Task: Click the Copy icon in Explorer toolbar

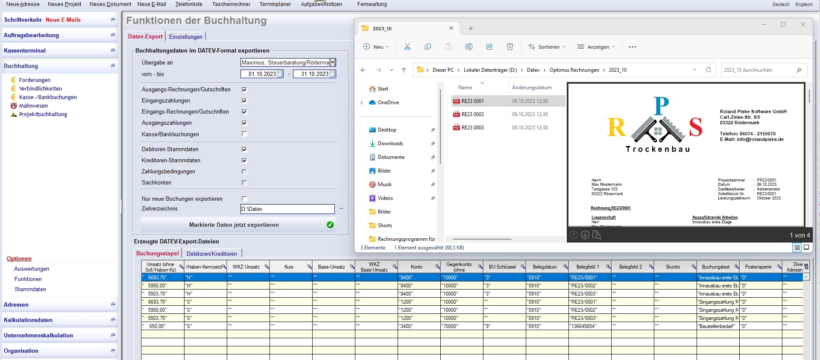Action: [x=428, y=47]
